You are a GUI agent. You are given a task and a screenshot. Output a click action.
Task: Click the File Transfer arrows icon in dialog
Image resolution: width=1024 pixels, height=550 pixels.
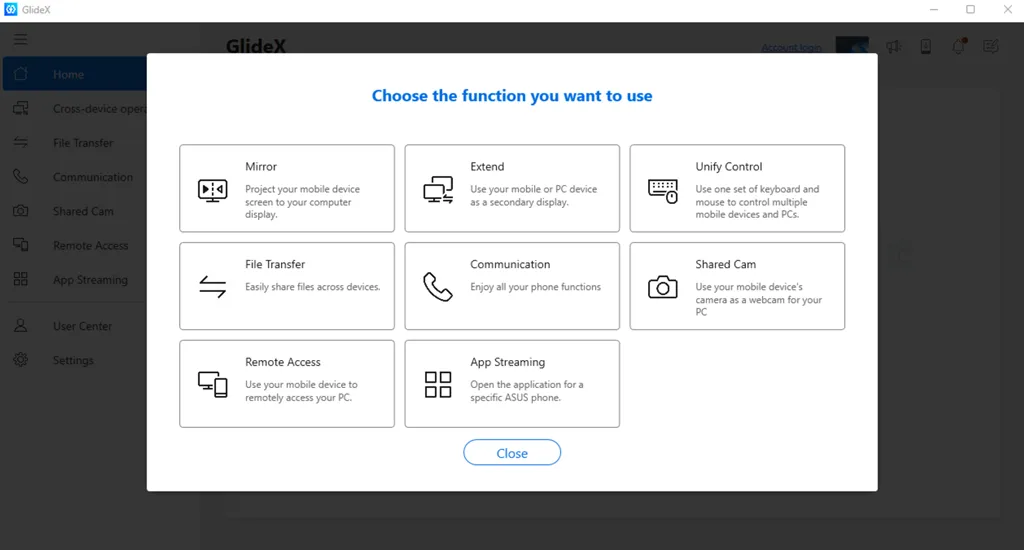click(213, 287)
